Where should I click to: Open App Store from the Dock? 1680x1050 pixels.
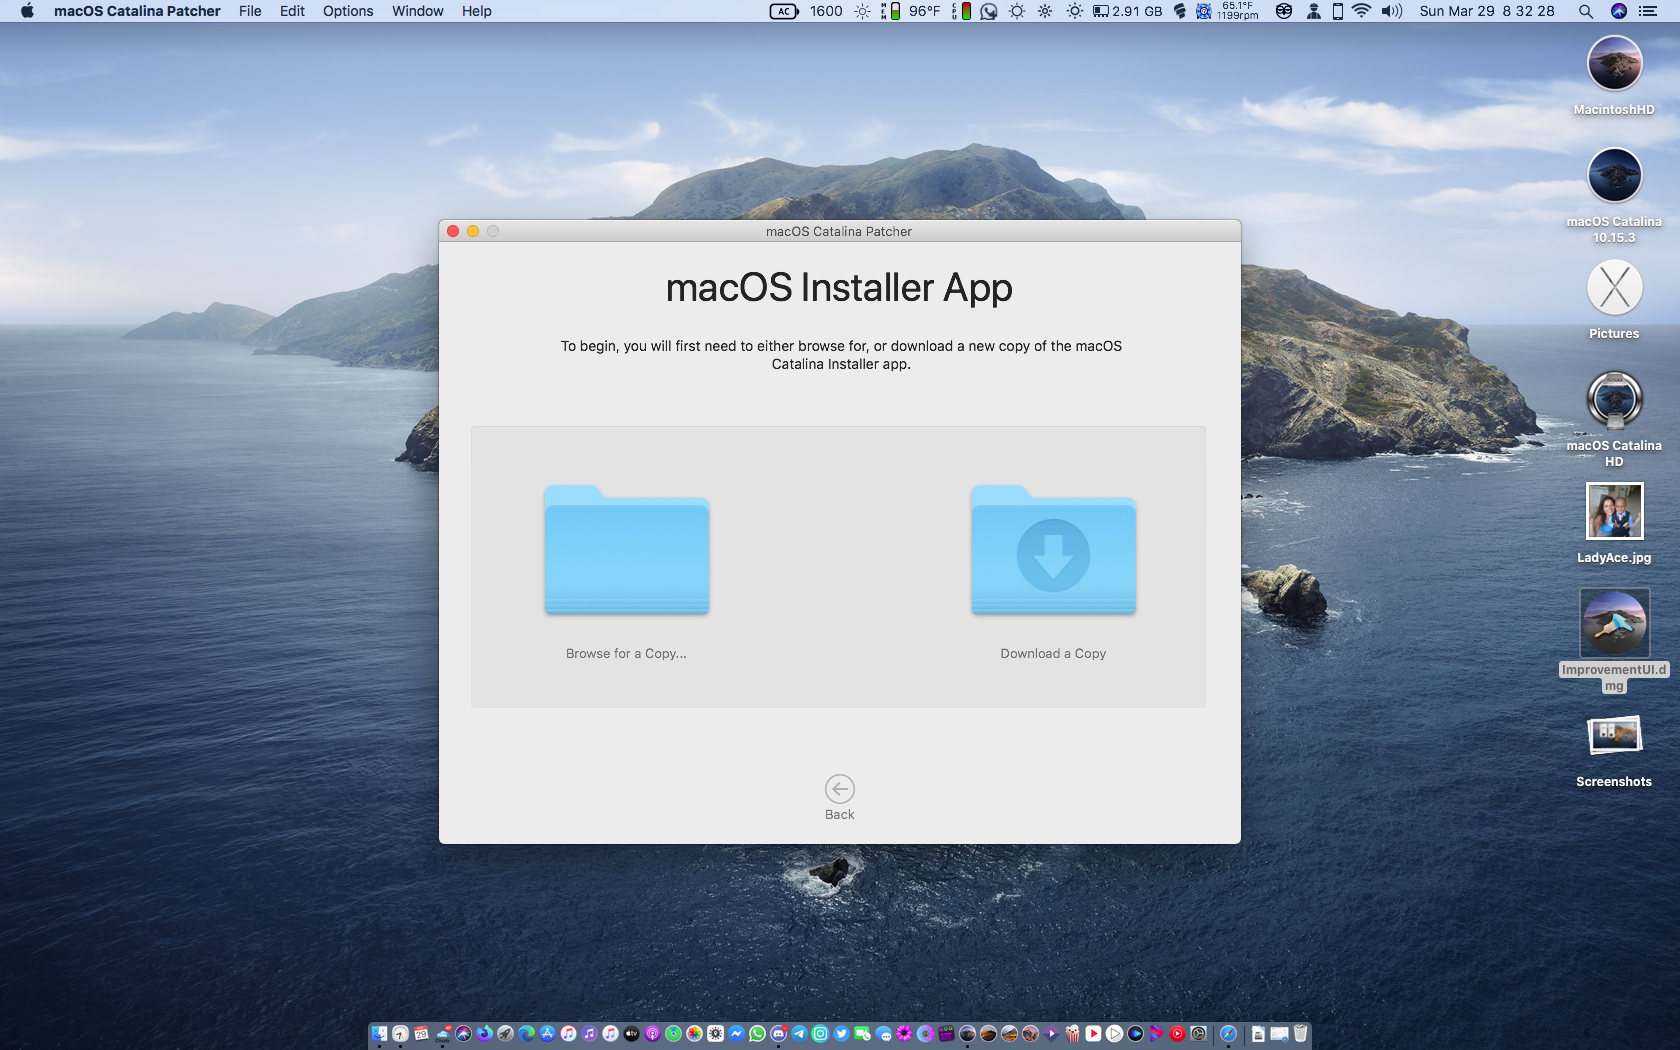tap(548, 1034)
